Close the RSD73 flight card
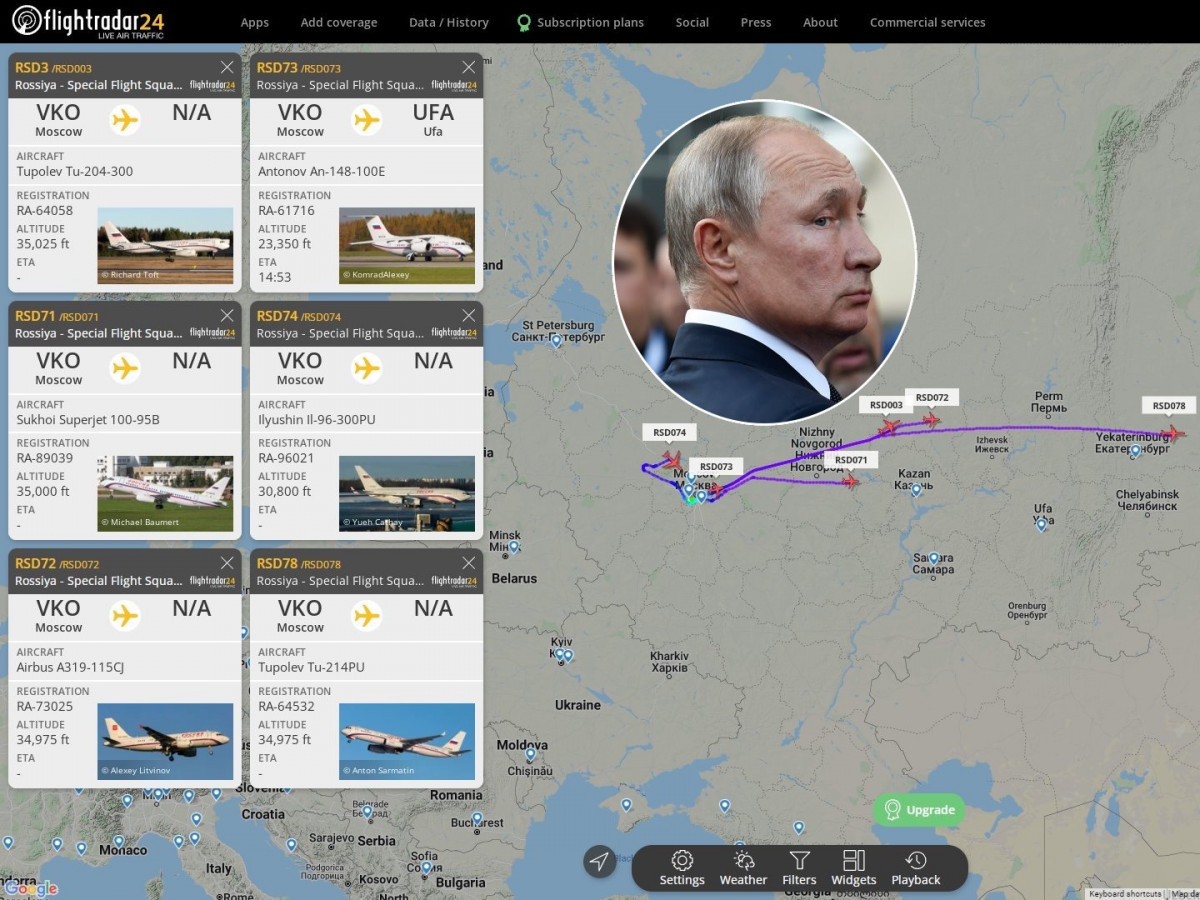Screen dimensions: 1200x900 tap(468, 67)
